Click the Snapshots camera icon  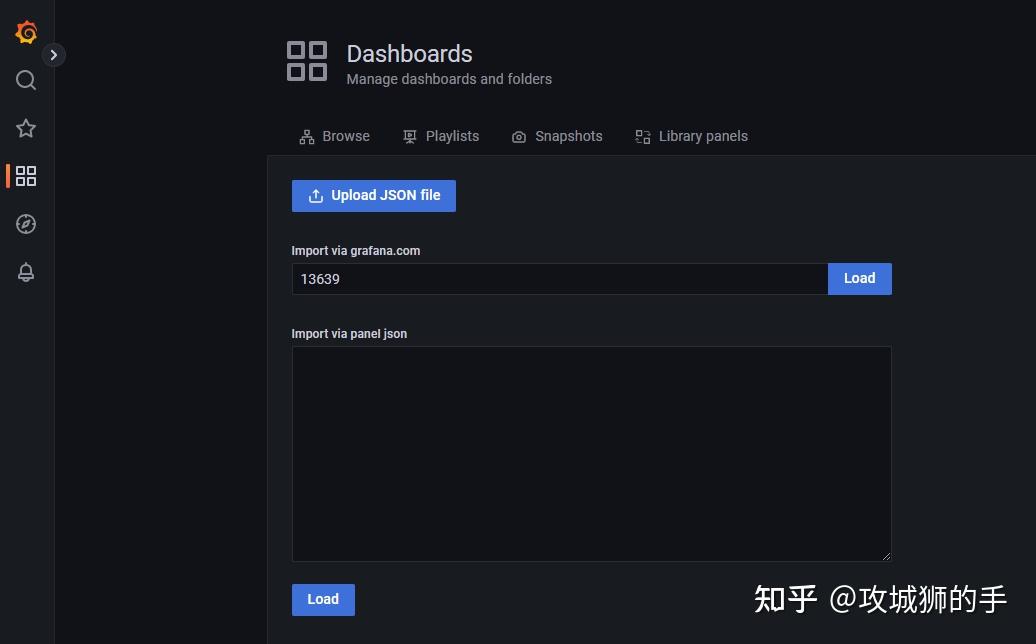(518, 136)
